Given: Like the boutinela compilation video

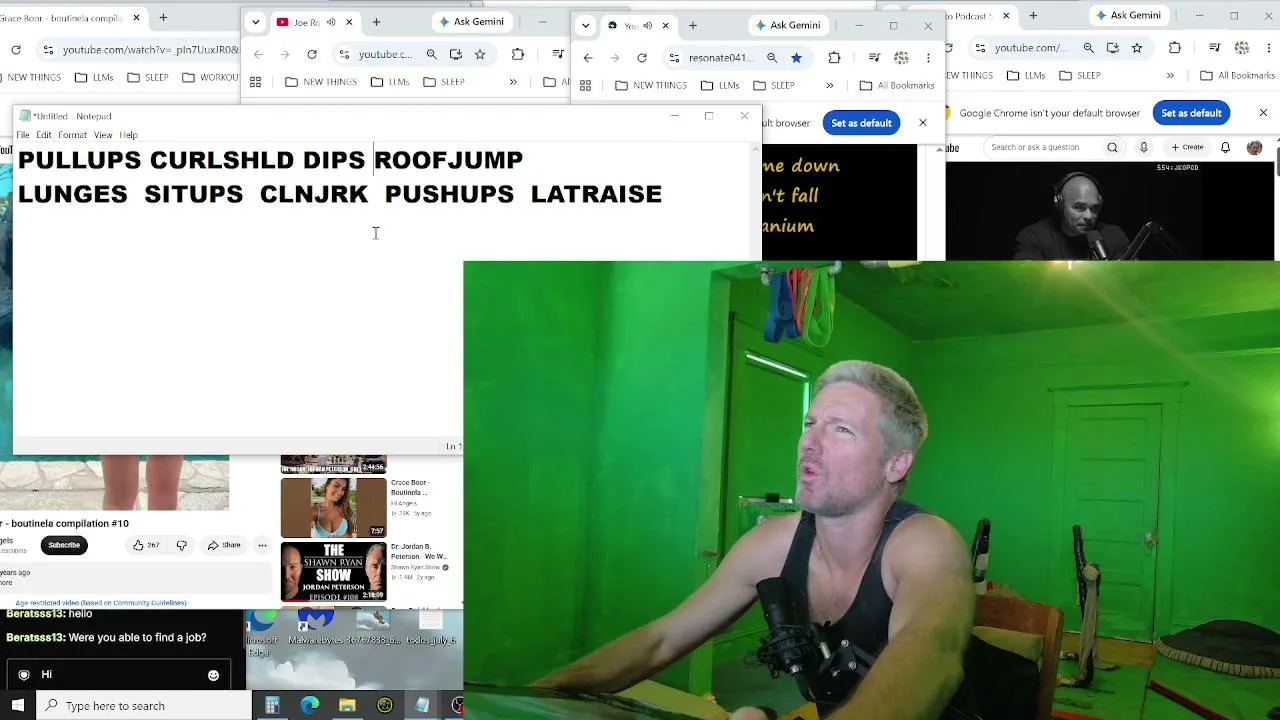Looking at the screenshot, I should point(146,545).
